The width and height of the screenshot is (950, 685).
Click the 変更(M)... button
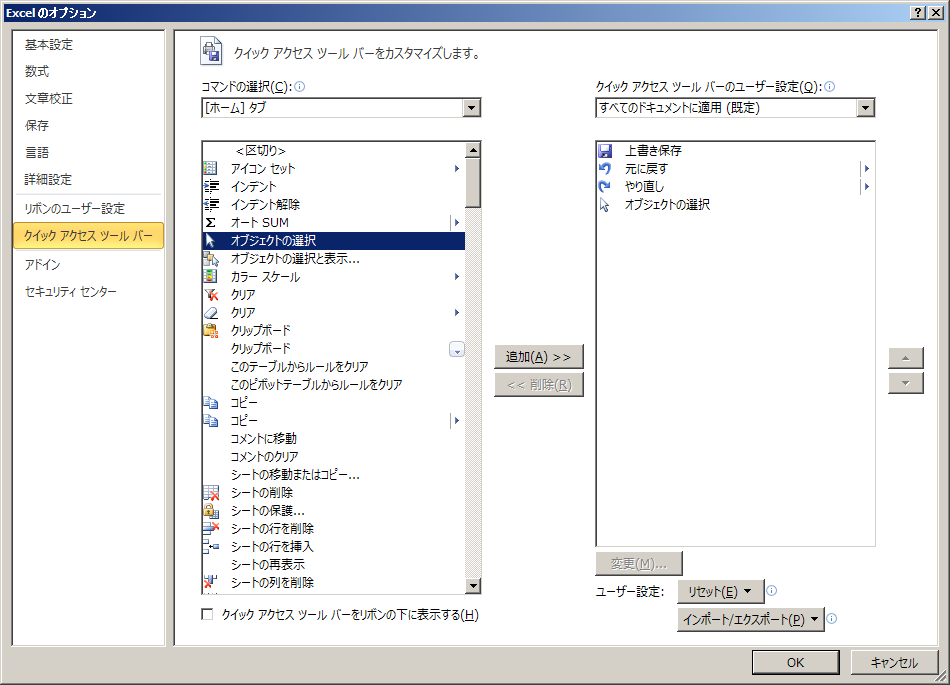point(639,563)
